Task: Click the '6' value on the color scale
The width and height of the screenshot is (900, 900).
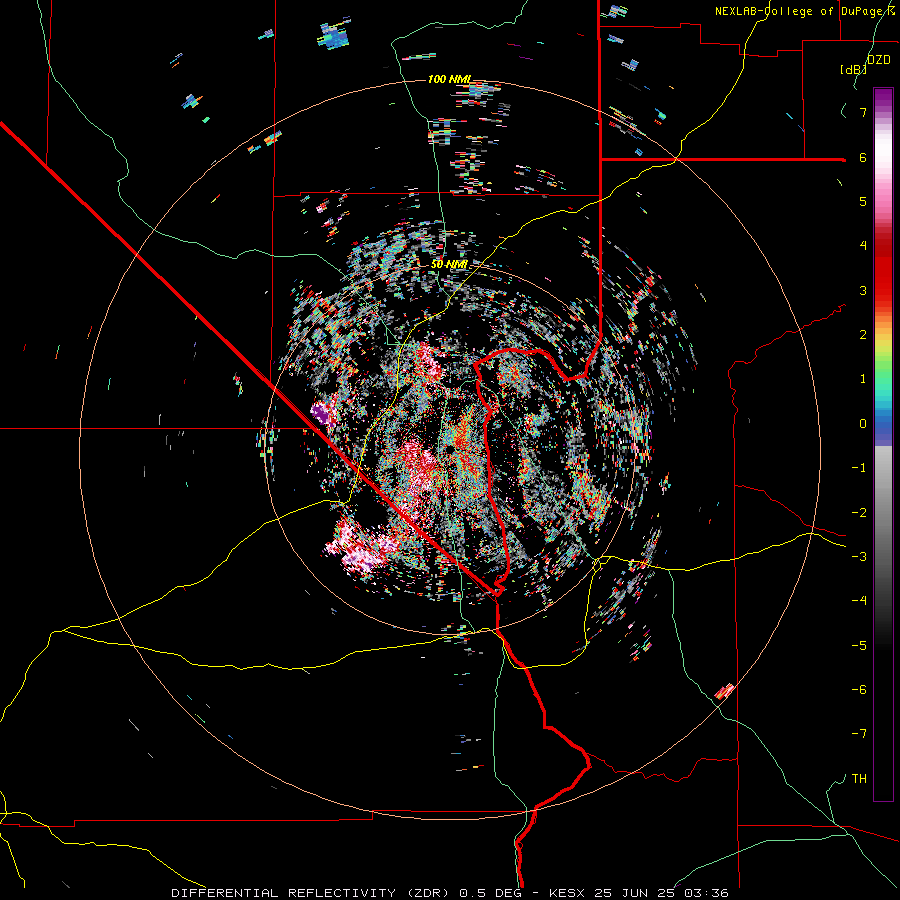Action: pos(863,157)
